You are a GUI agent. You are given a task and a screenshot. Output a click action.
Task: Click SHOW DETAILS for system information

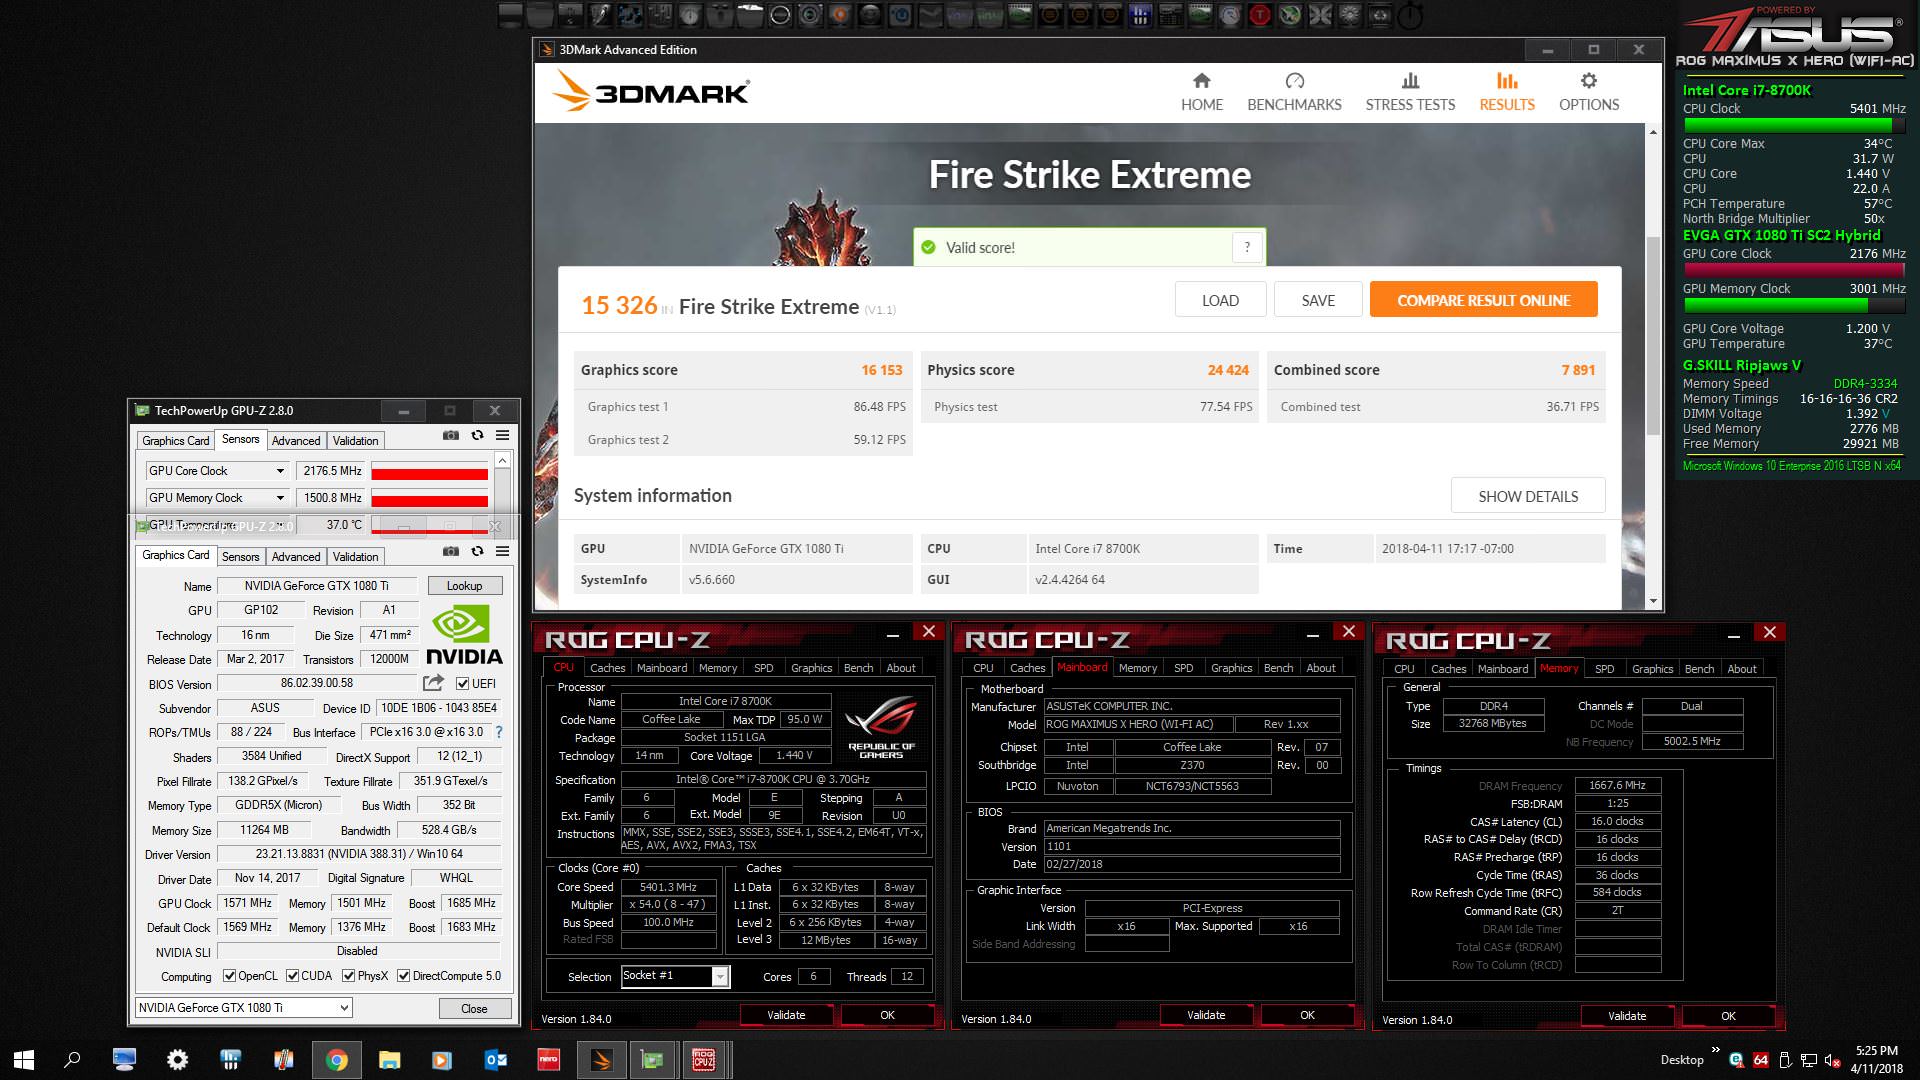[1528, 496]
